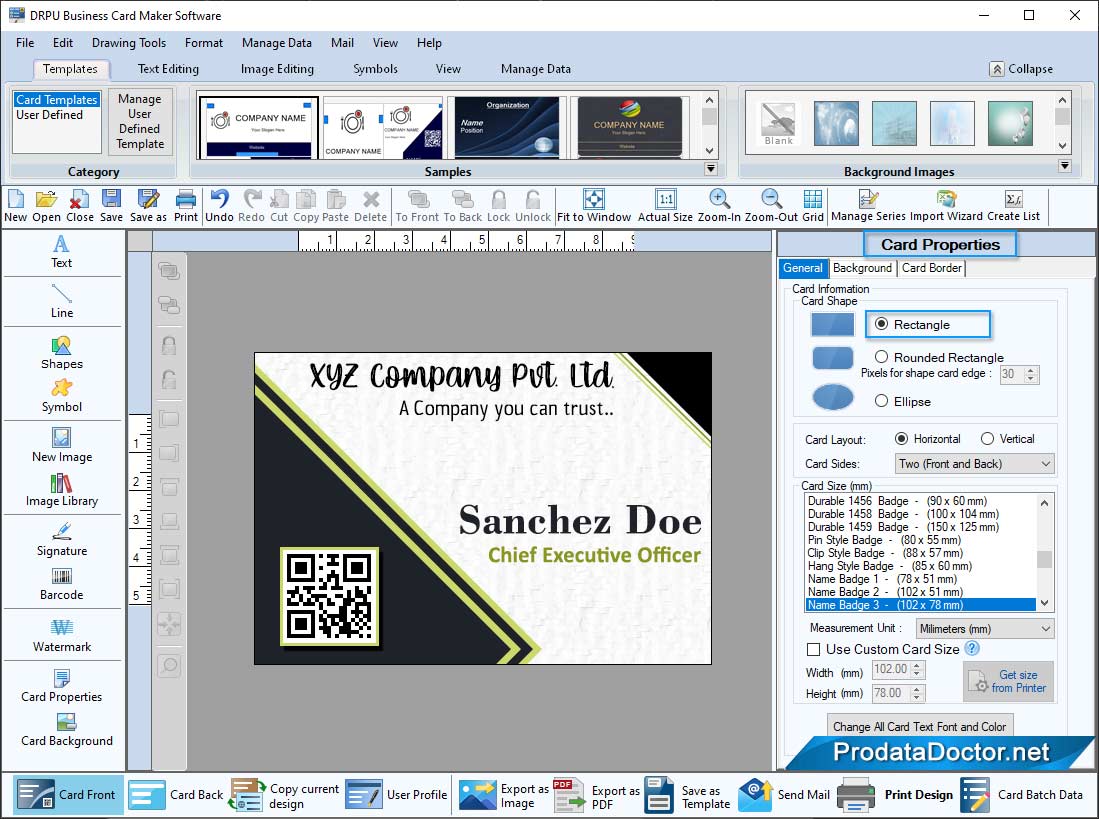View card at Actual Size

click(x=665, y=207)
